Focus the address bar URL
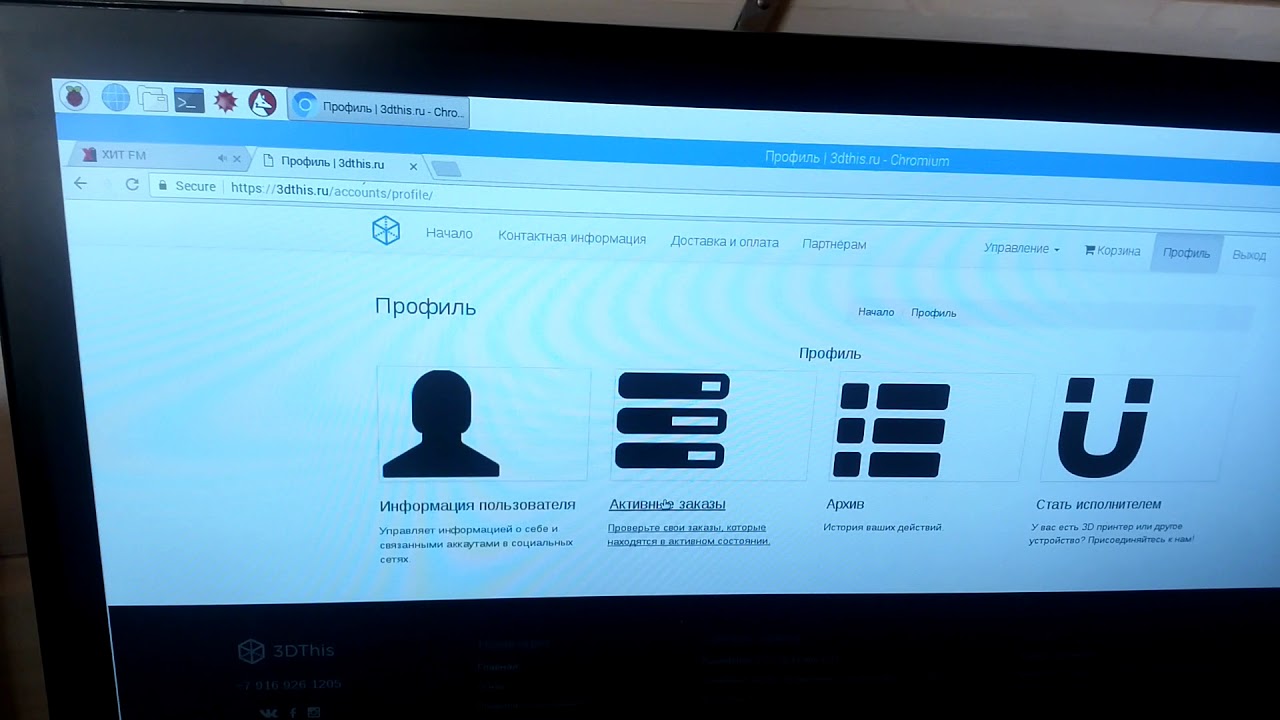 pos(332,191)
